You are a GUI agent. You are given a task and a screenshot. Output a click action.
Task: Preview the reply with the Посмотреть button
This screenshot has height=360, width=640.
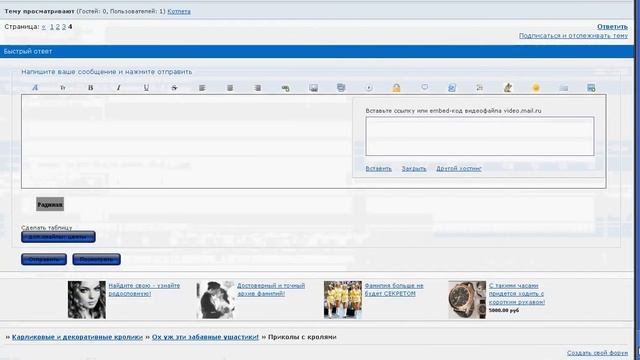(x=96, y=259)
